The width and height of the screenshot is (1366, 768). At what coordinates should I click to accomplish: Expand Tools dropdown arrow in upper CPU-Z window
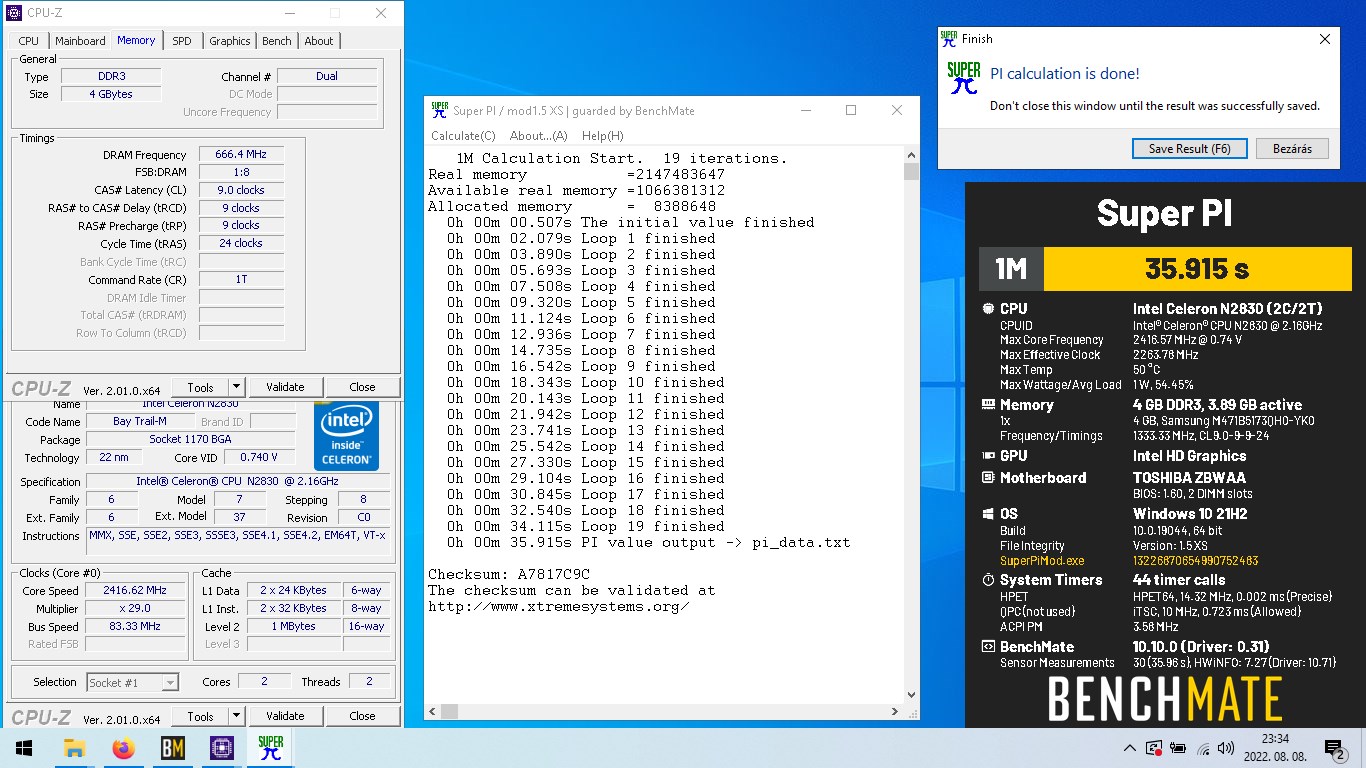click(x=236, y=387)
